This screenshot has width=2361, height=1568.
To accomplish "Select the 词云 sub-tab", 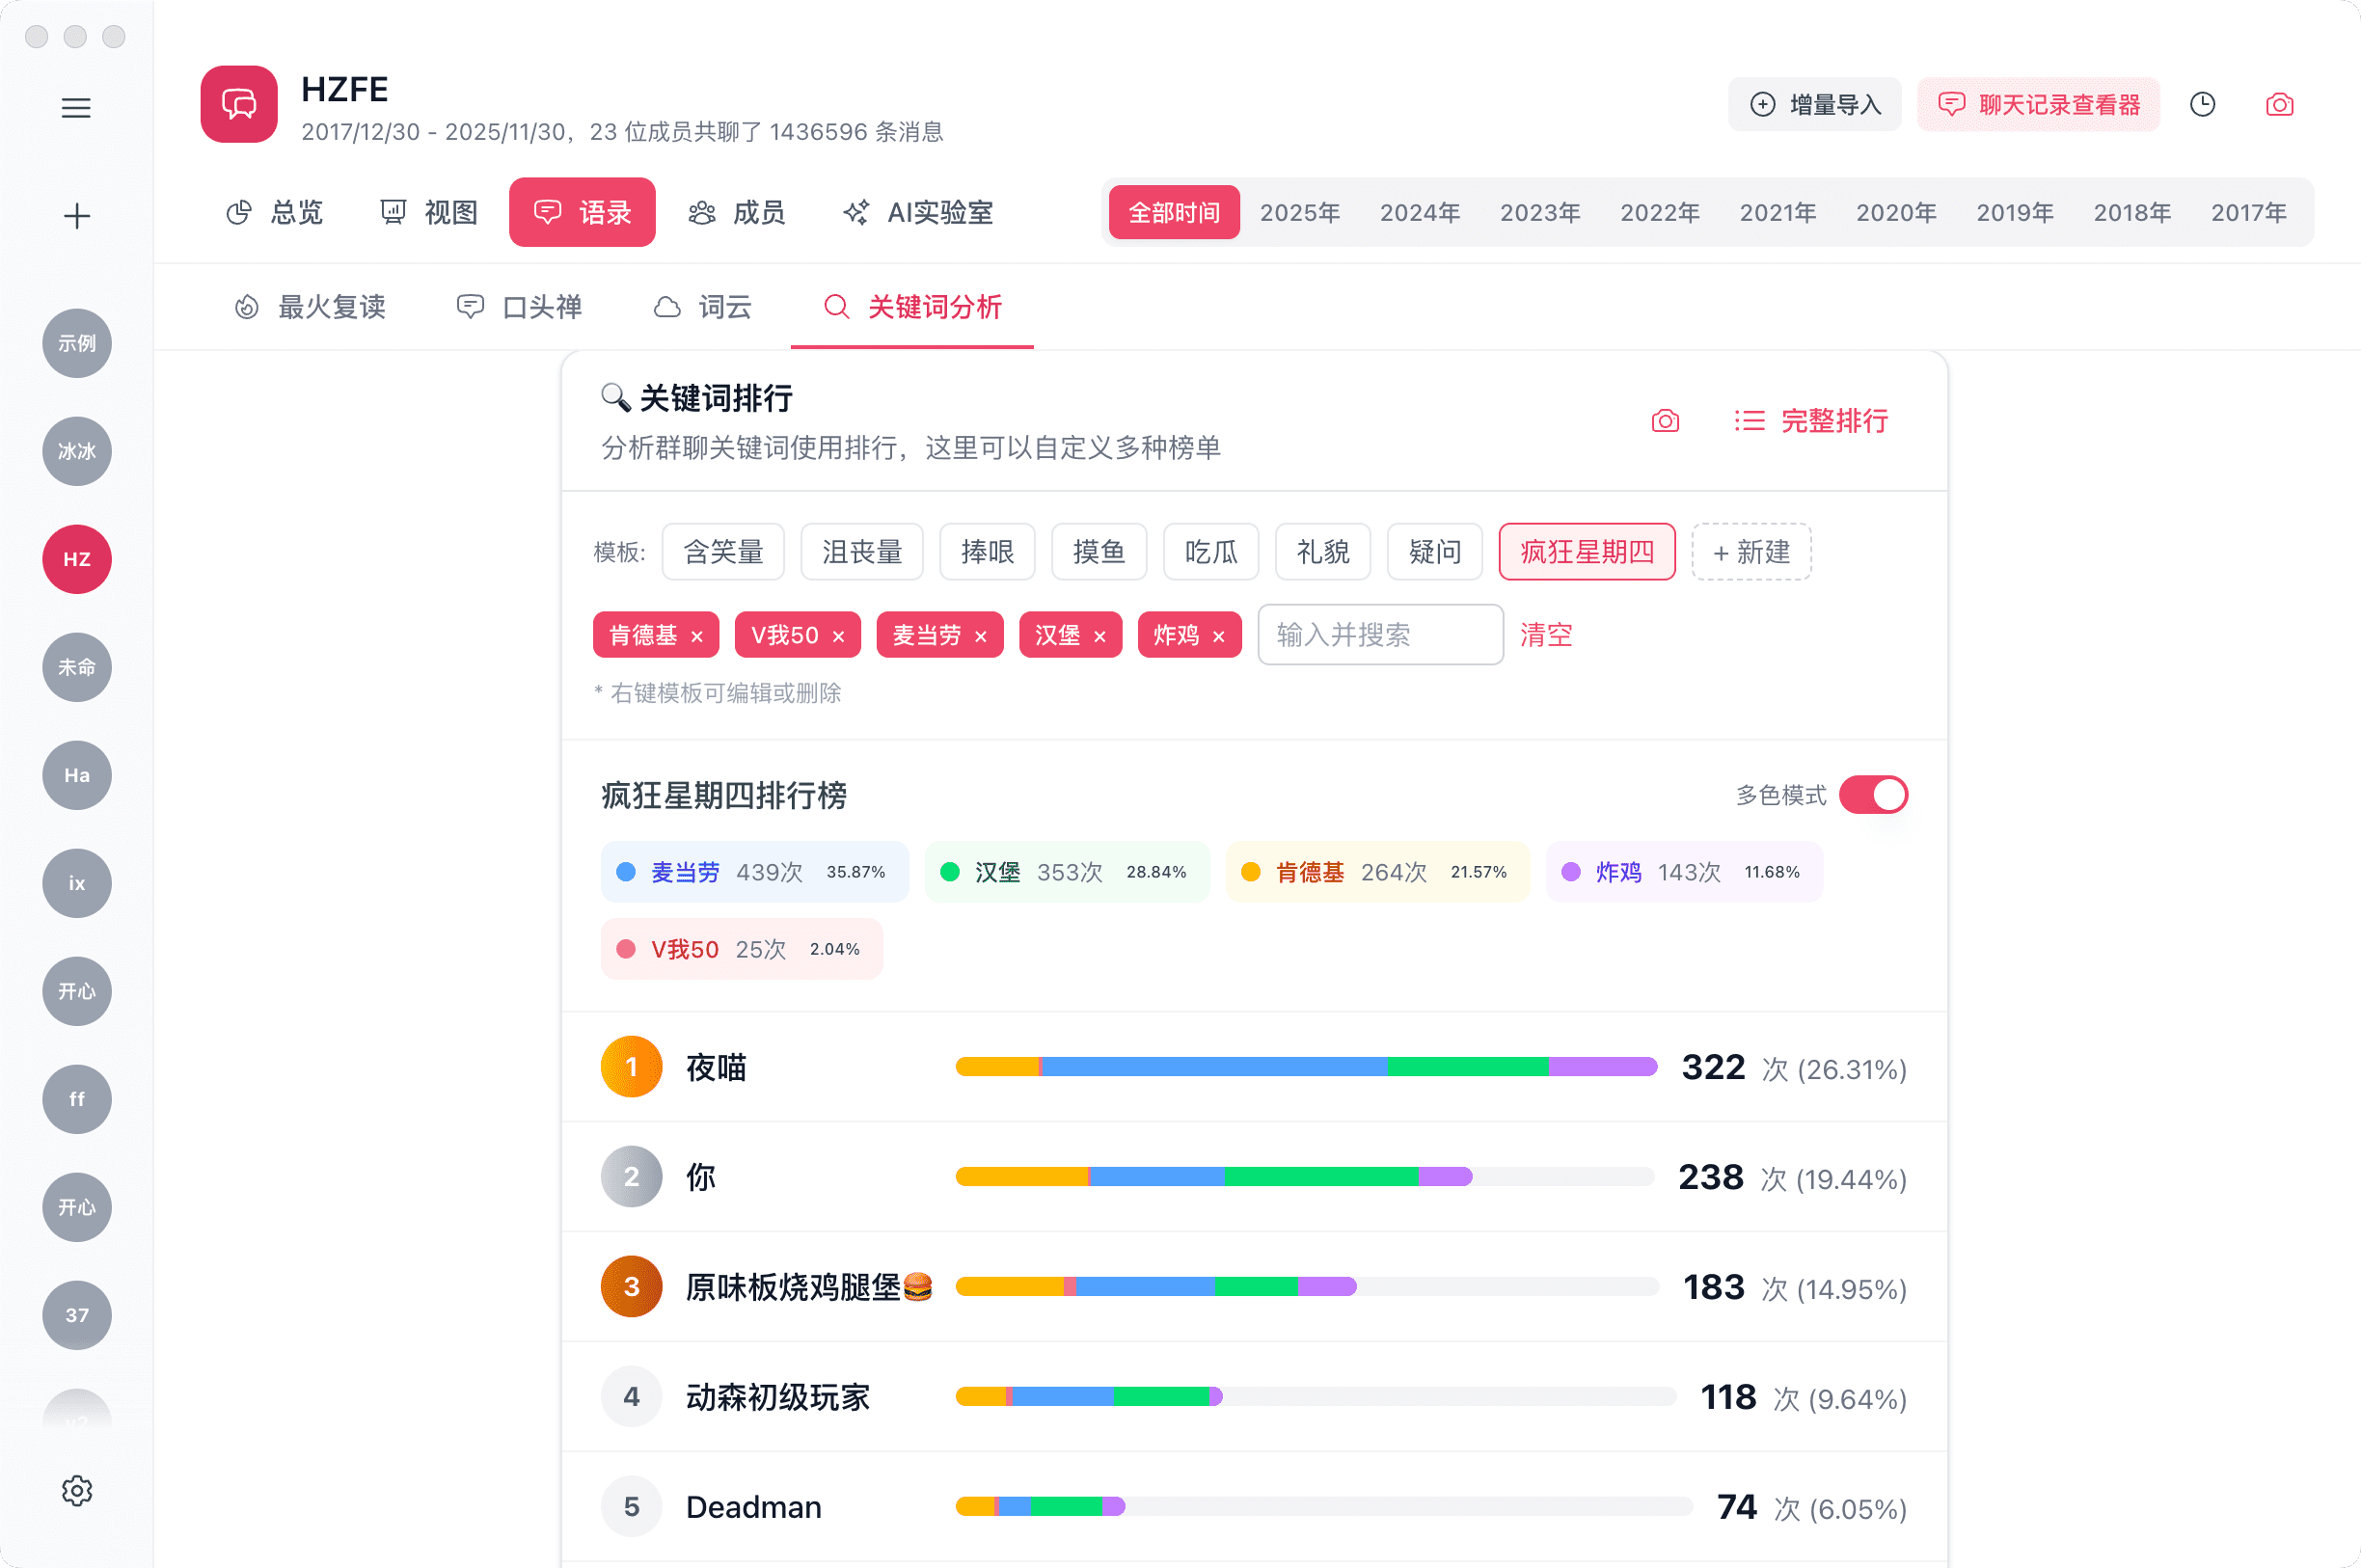I will click(703, 307).
